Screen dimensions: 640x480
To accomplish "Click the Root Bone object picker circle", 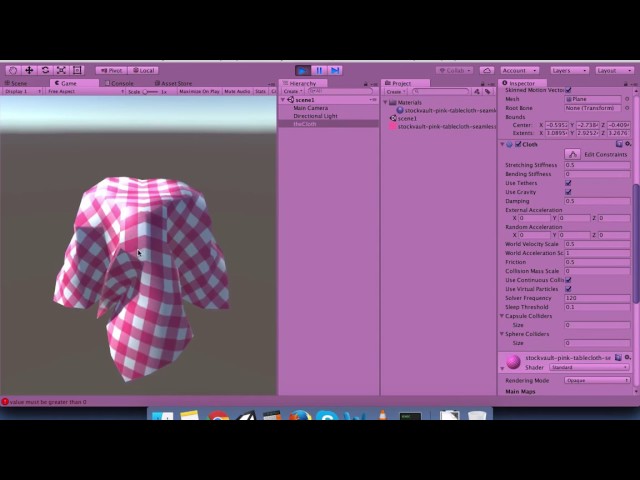I will [x=627, y=108].
